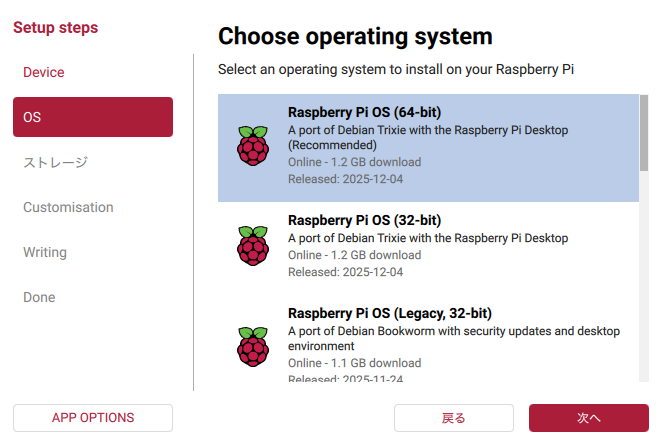Screen dimensions: 669x445
Task: Click the Raspberry Pi OS (64-bit) raspberry logo
Action: point(253,146)
